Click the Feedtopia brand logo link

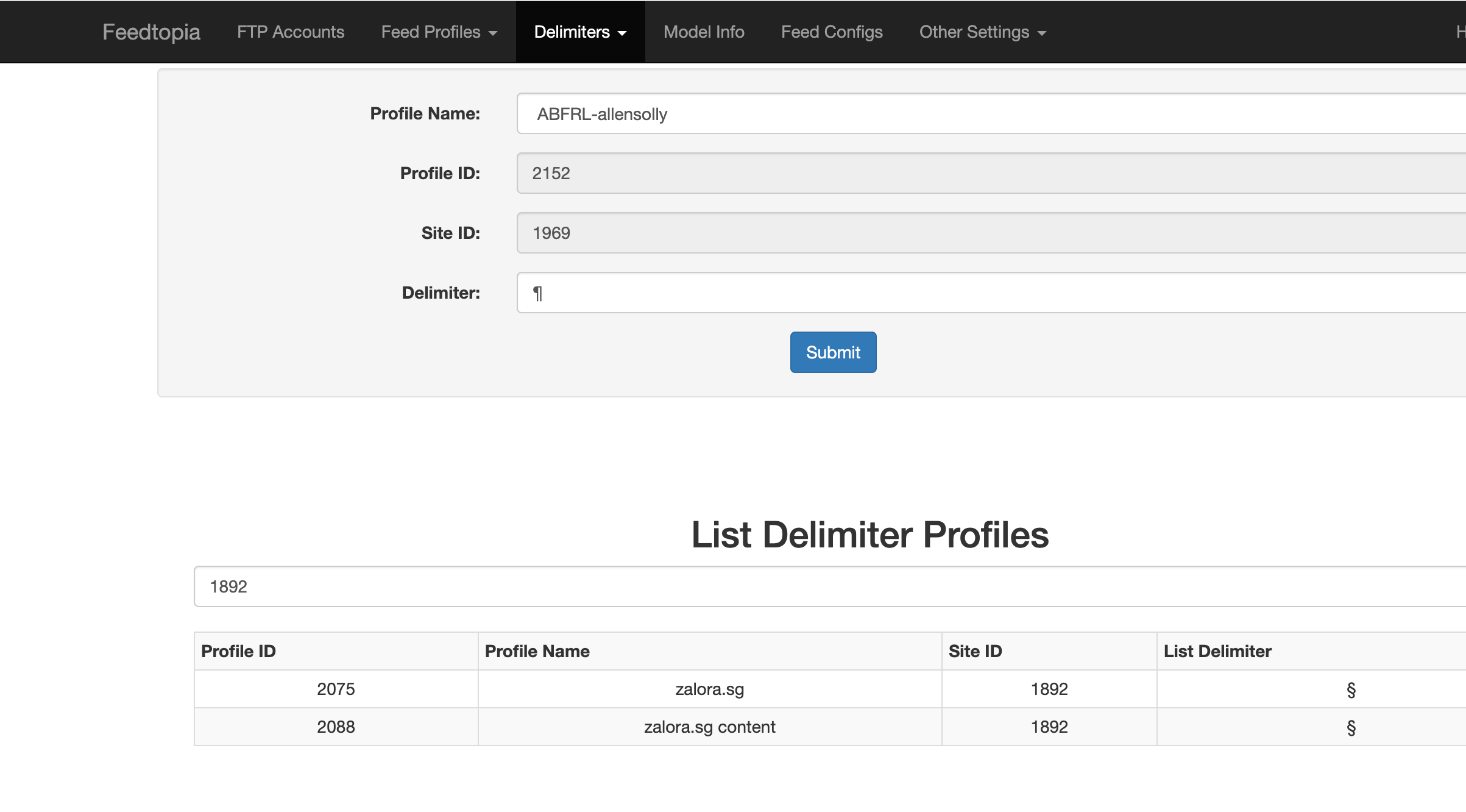click(151, 32)
